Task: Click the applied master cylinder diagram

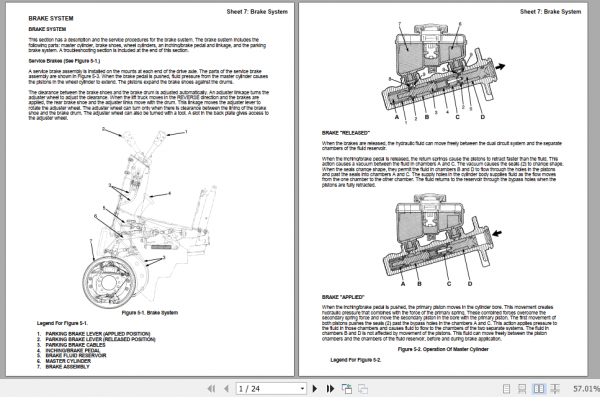Action: 441,240
